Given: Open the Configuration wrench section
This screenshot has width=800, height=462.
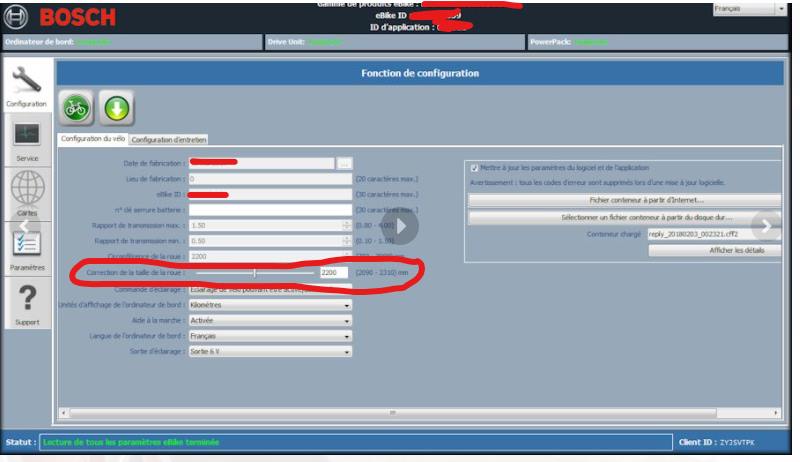Looking at the screenshot, I should tap(26, 84).
